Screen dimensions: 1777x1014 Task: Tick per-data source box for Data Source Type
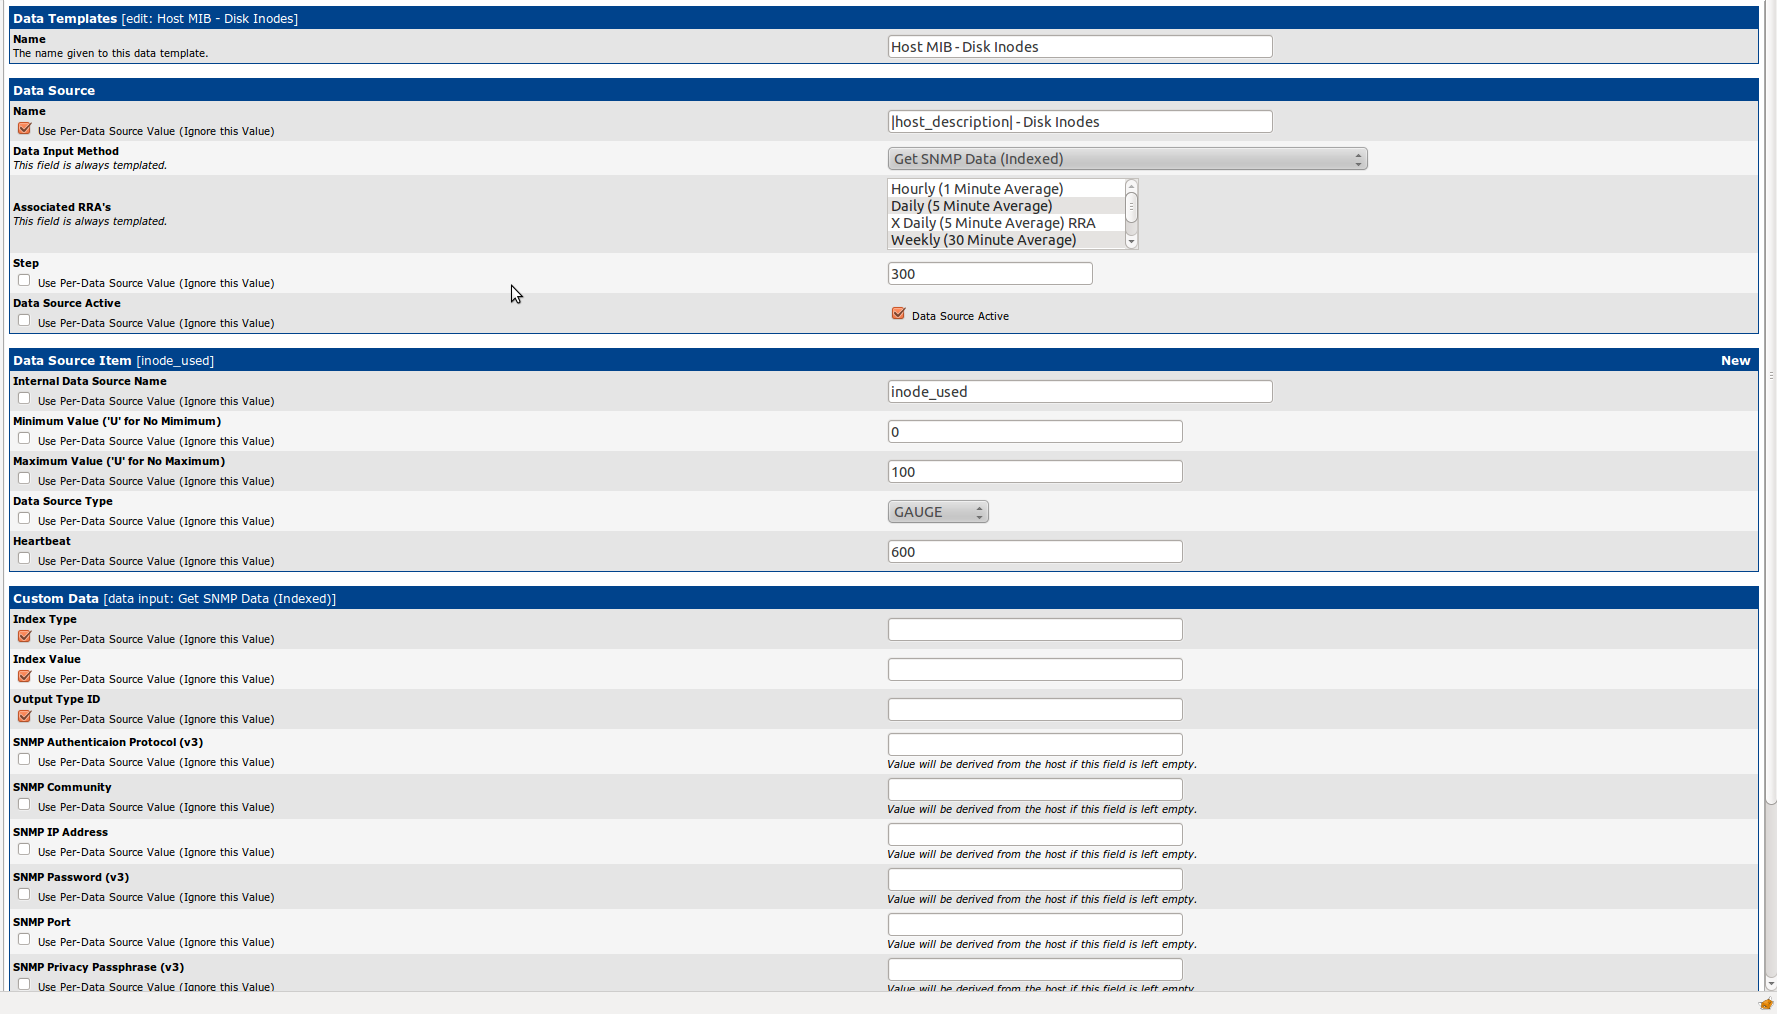(24, 519)
